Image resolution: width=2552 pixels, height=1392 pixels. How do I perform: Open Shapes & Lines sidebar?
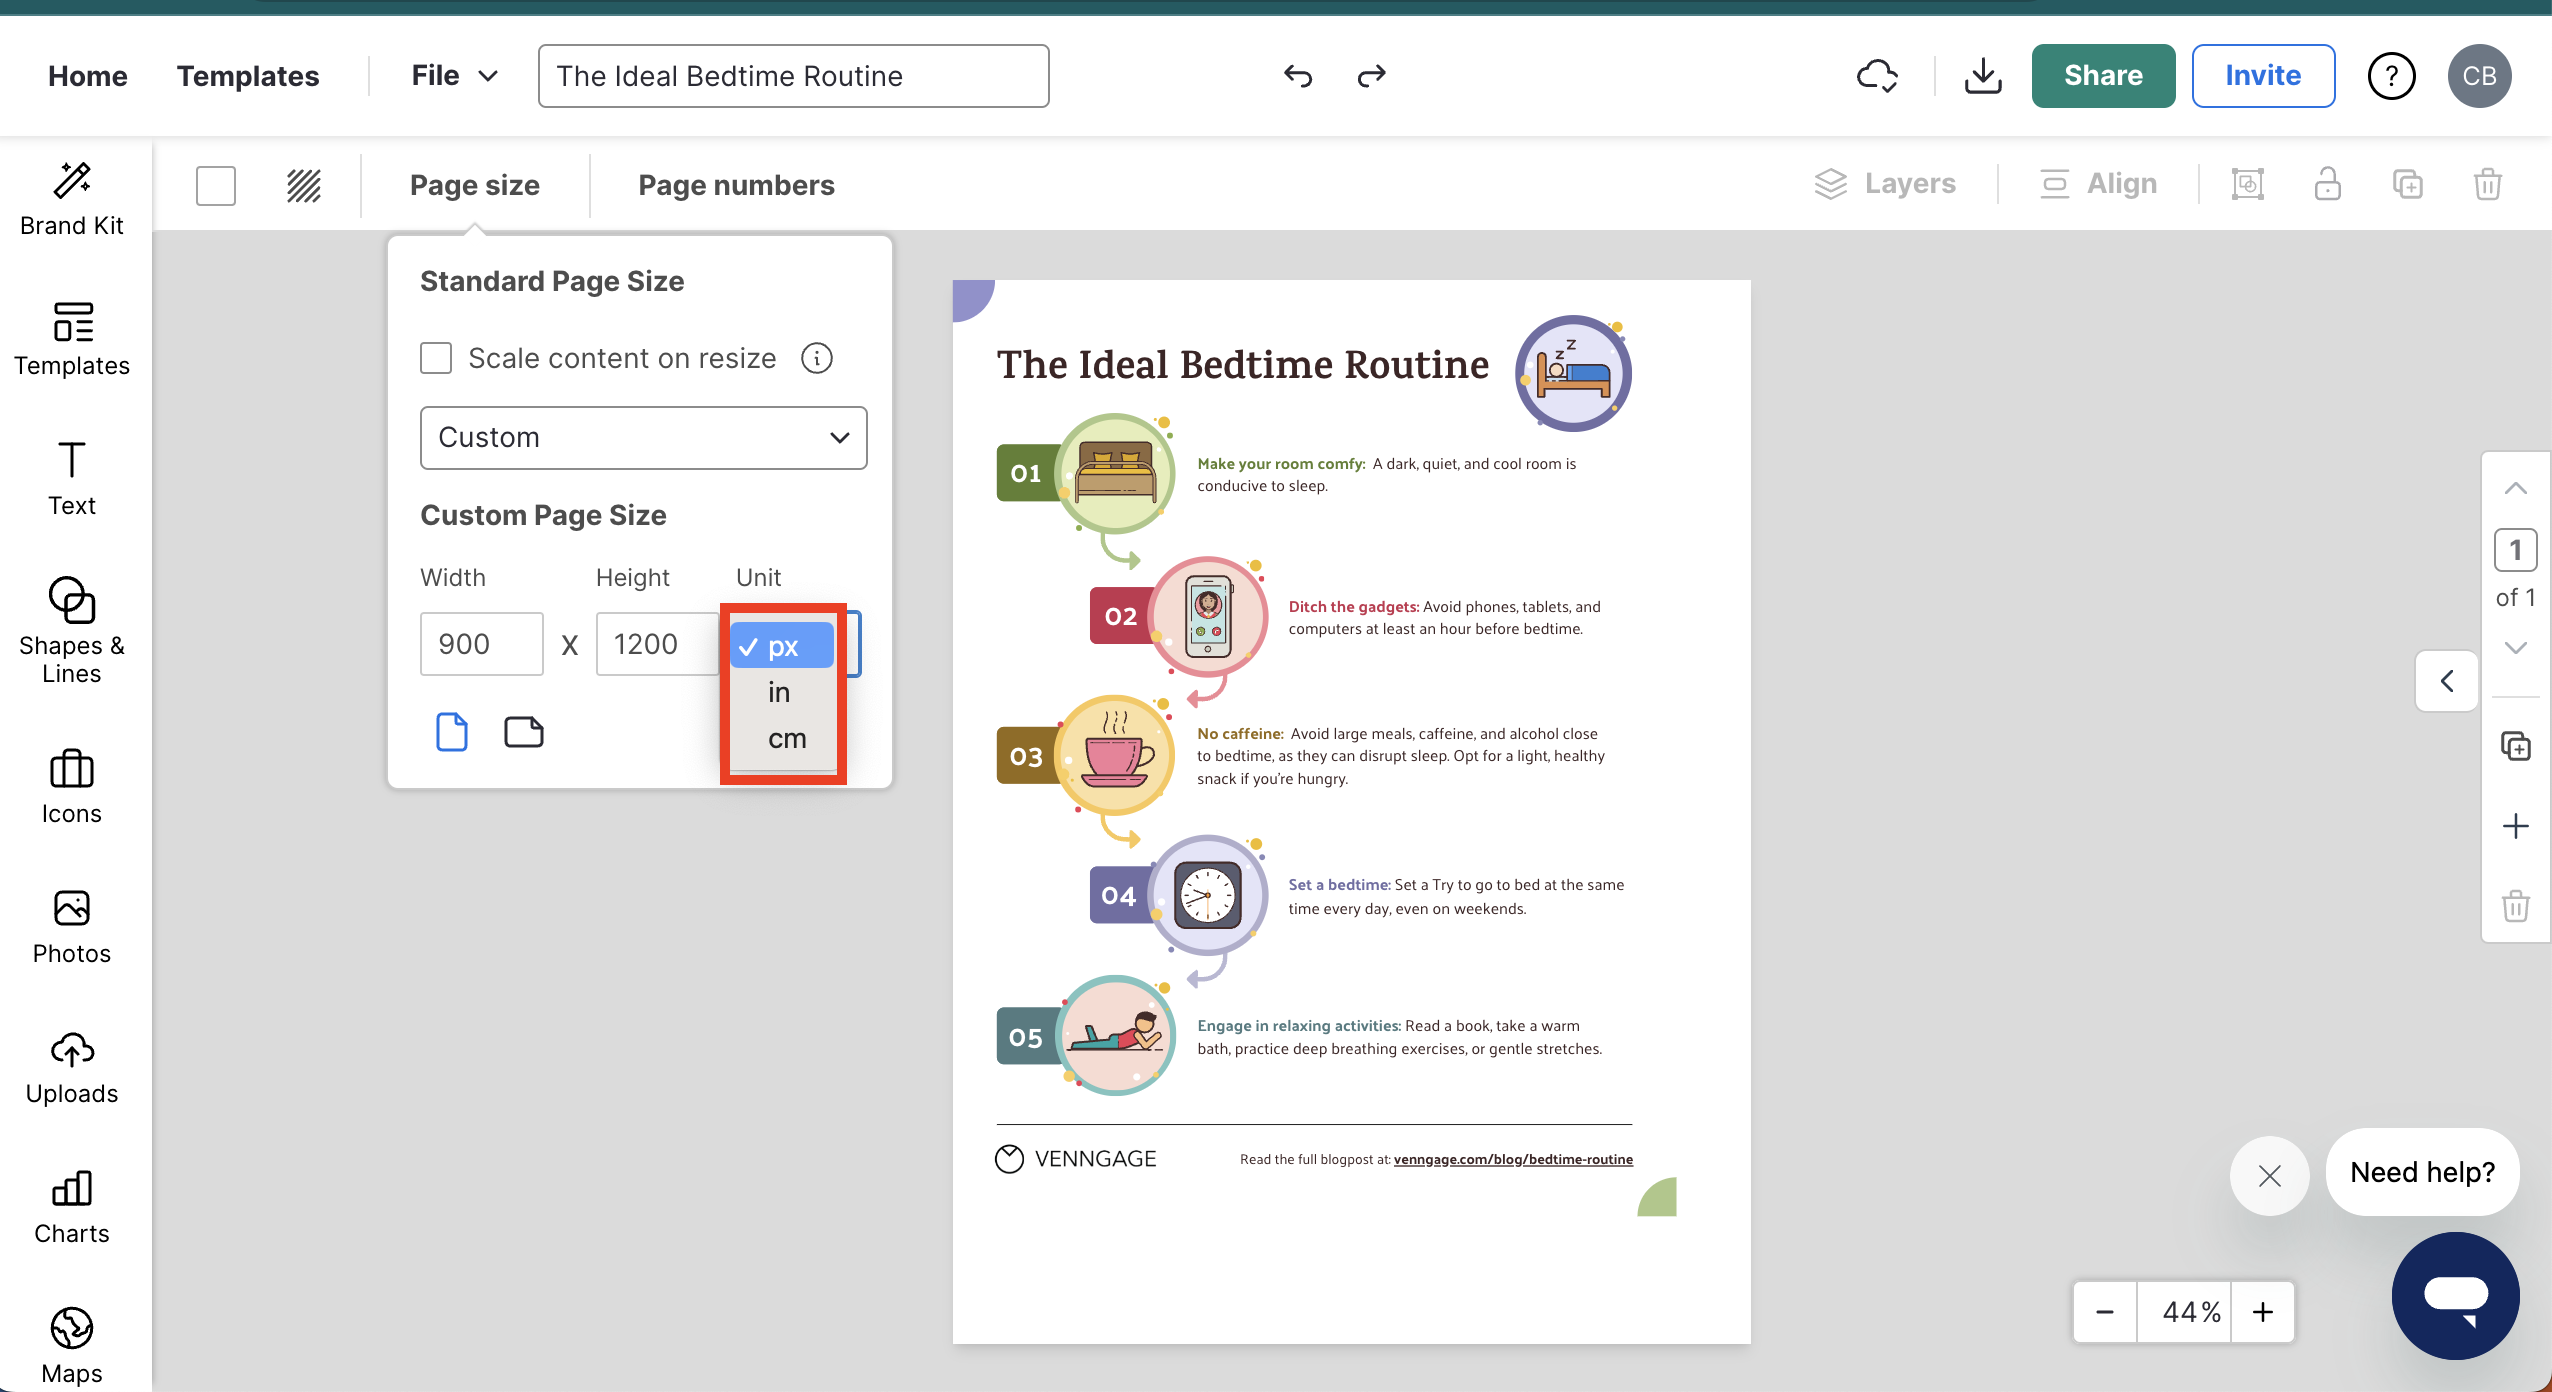click(72, 630)
